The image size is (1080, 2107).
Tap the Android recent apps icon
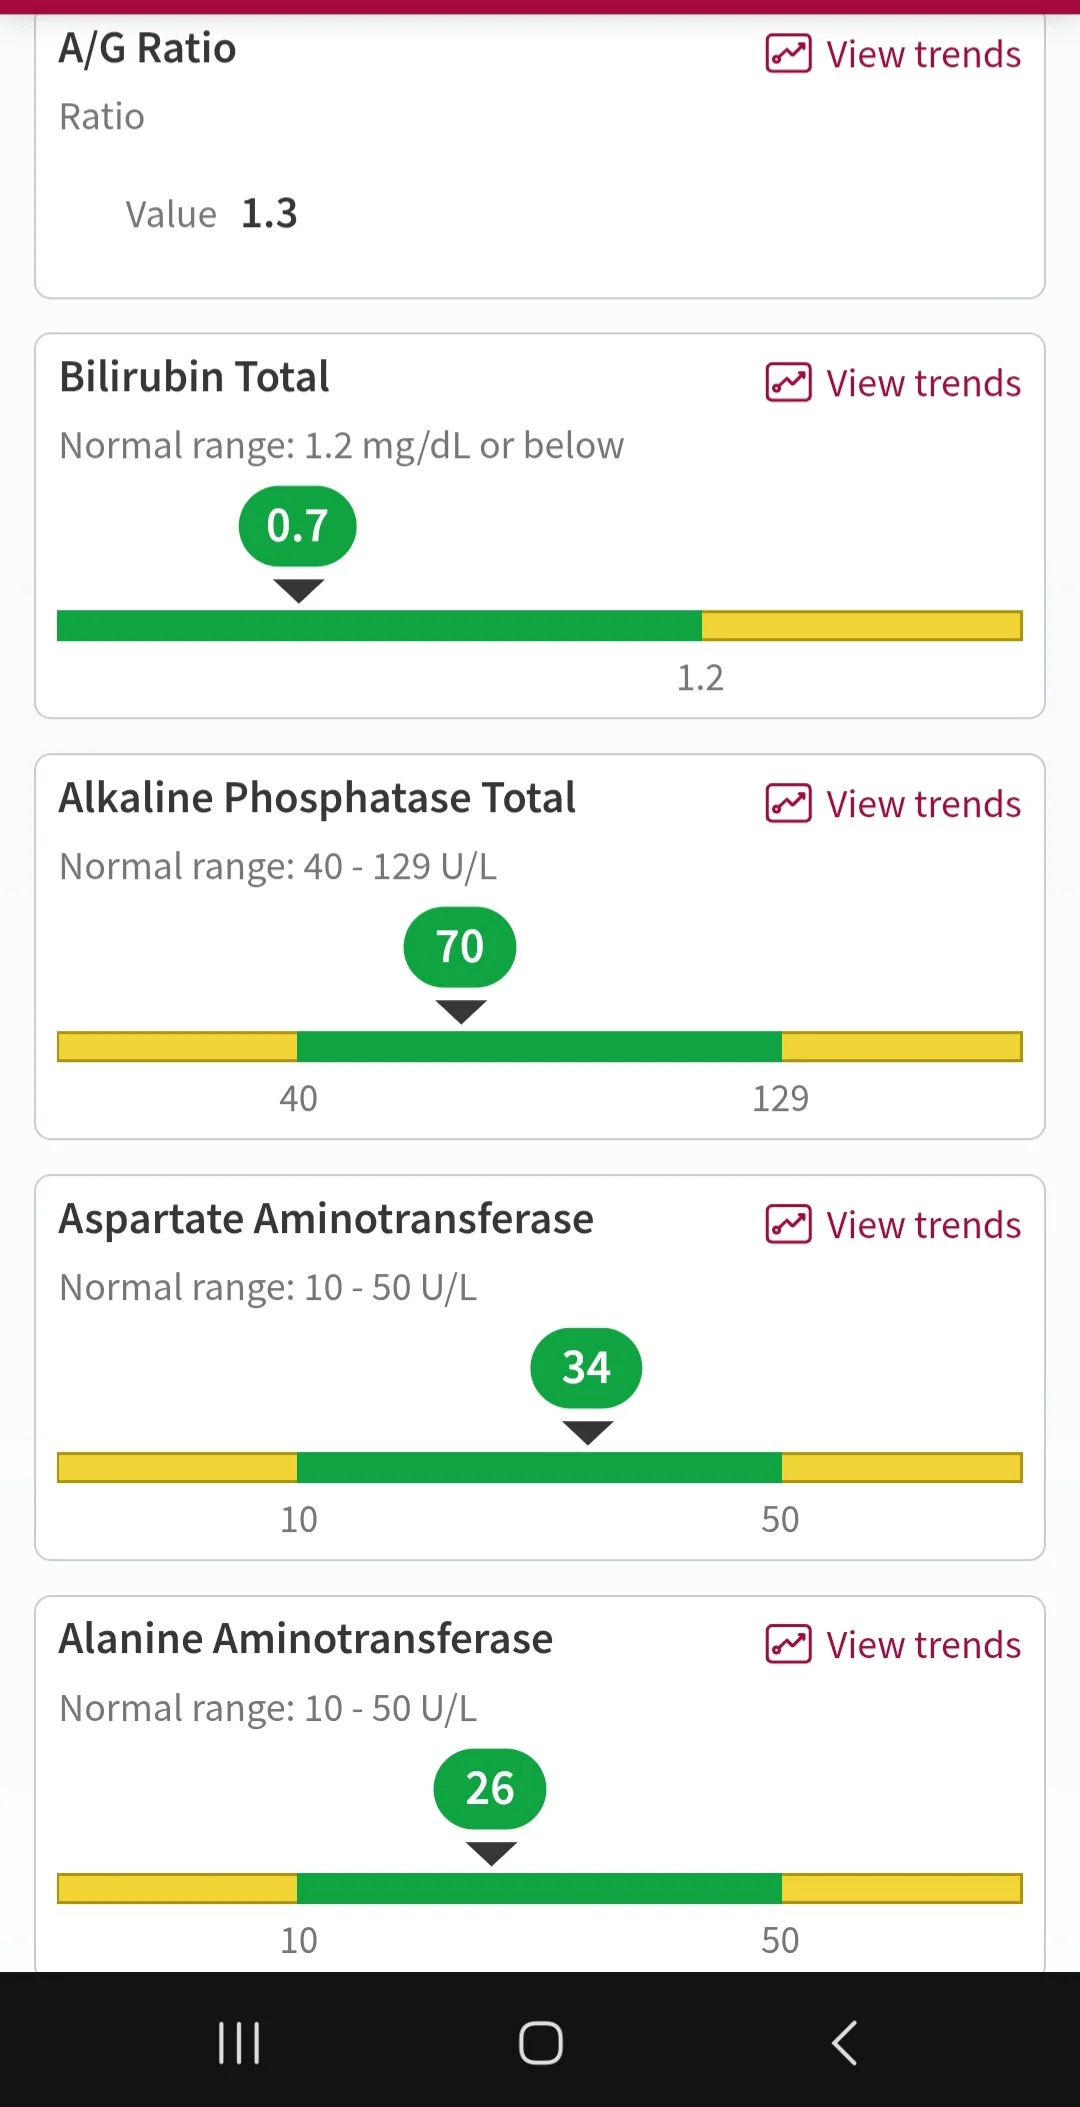coord(239,2042)
